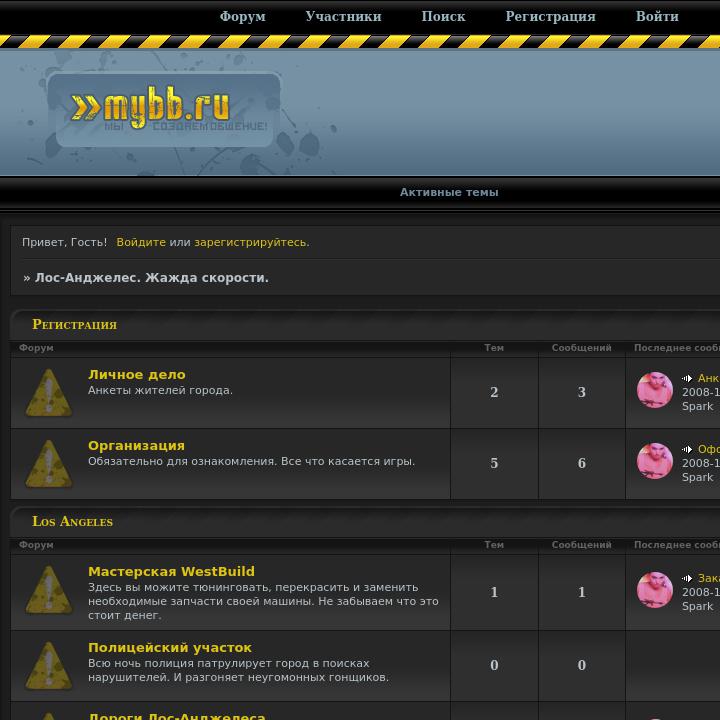Click Spark avatar in Организация row

tap(655, 461)
